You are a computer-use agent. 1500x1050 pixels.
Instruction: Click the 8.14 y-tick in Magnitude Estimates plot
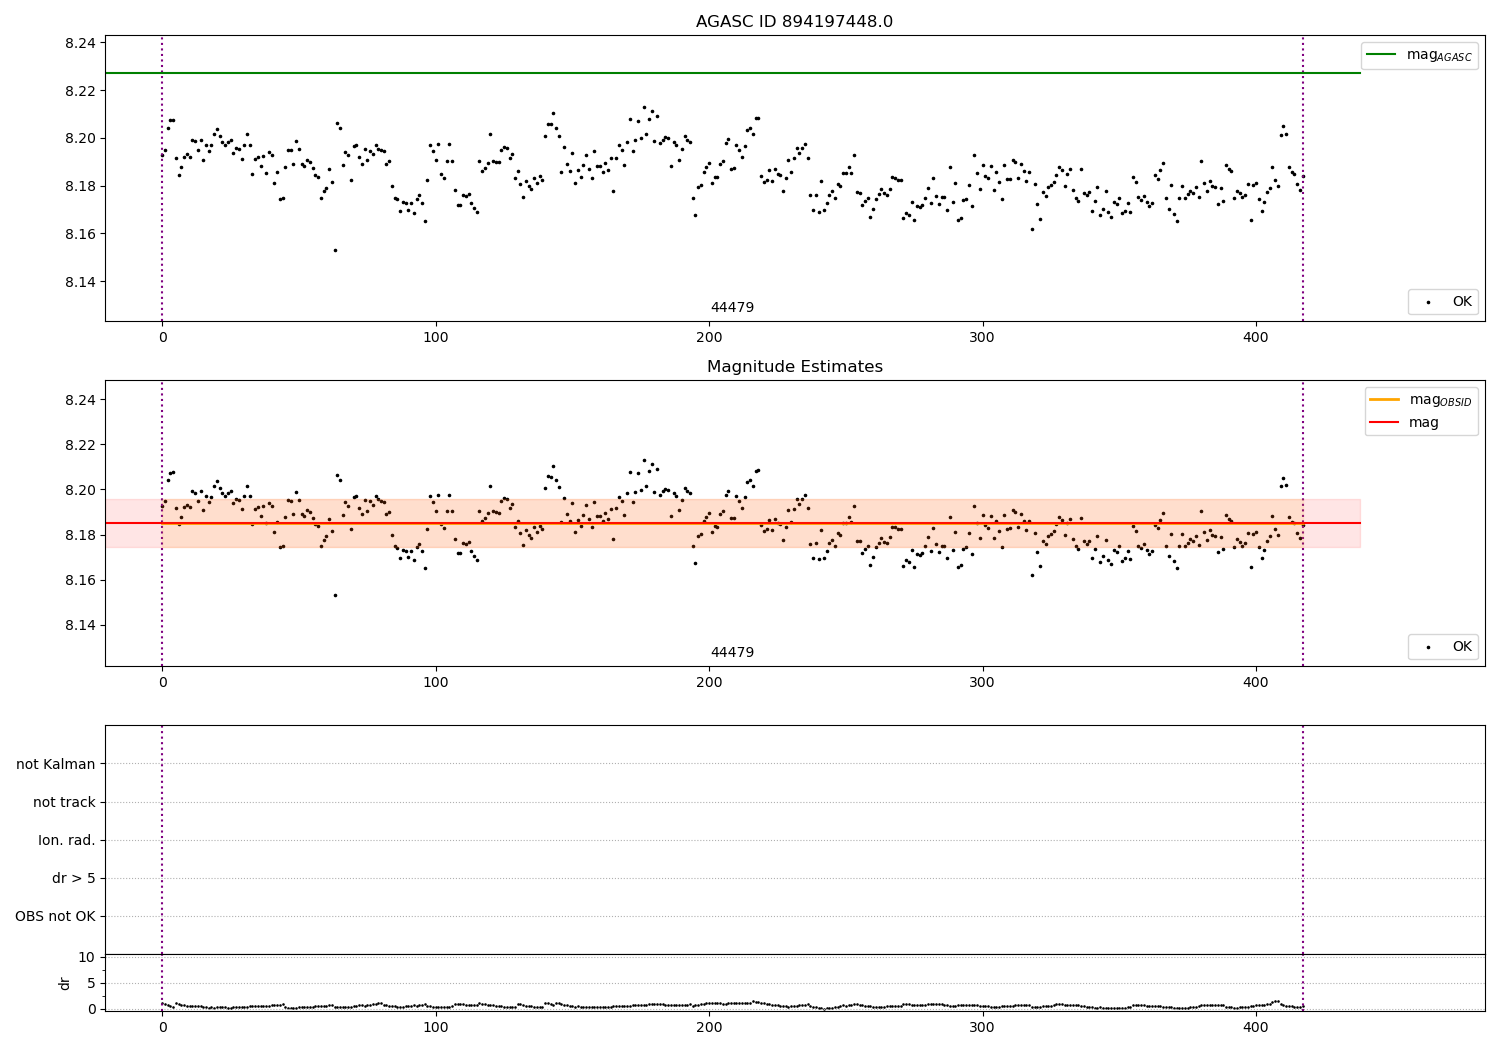coord(81,626)
